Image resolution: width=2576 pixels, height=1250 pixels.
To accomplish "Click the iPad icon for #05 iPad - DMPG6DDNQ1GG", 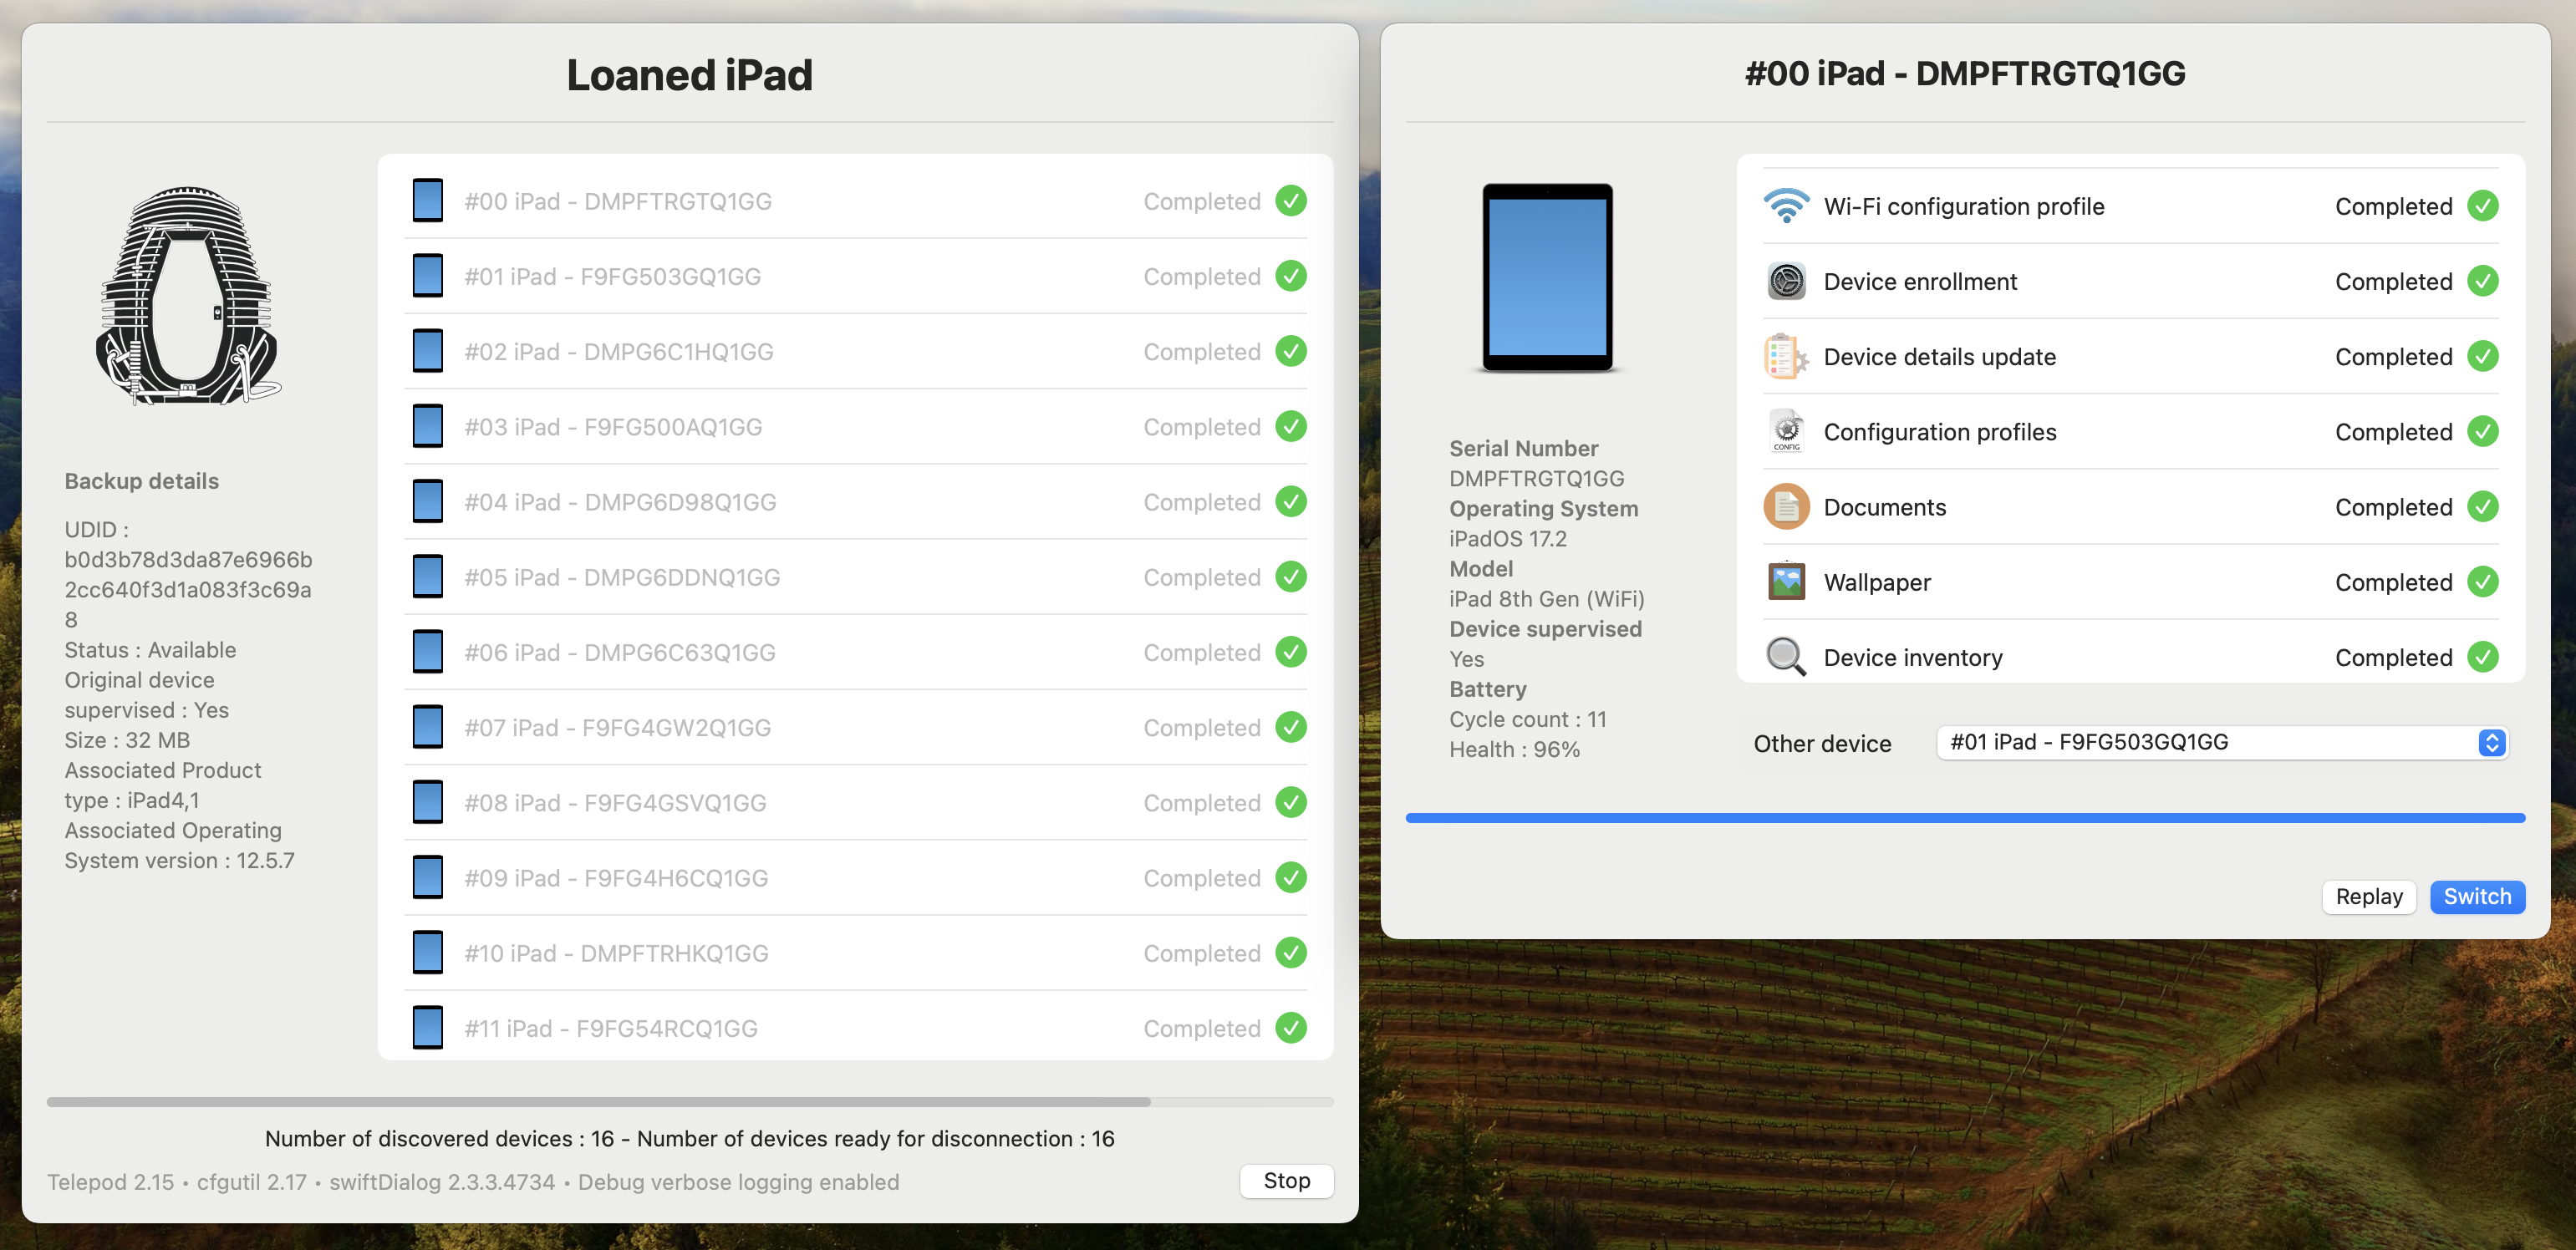I will [x=428, y=577].
